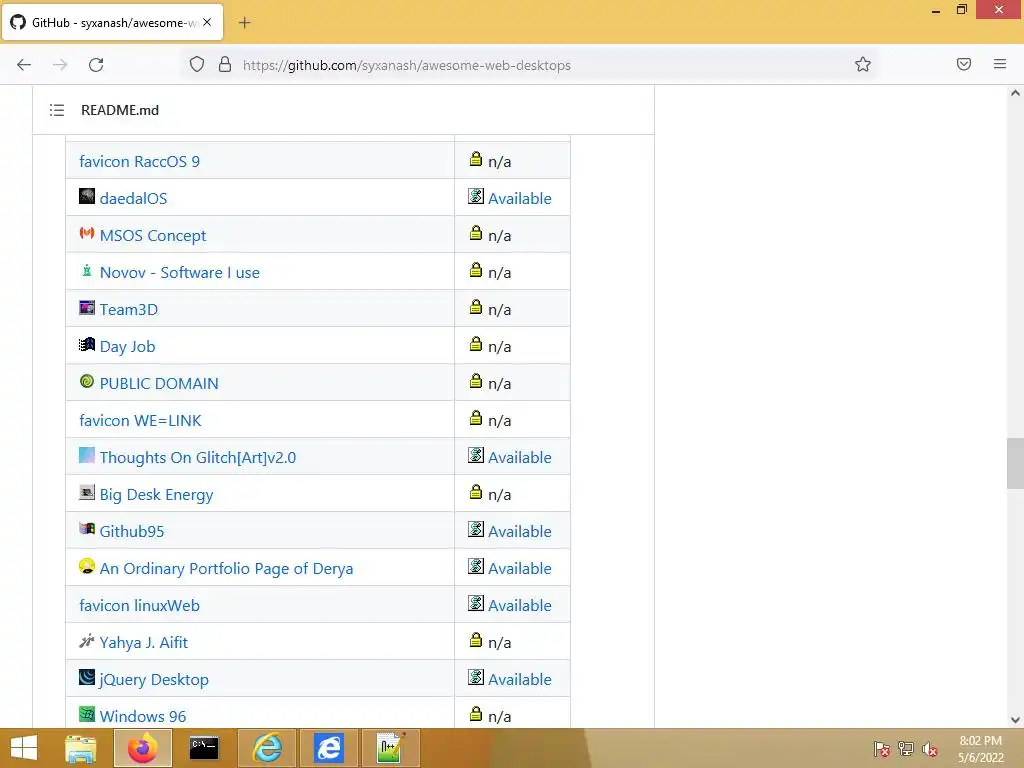This screenshot has width=1024, height=768.
Task: Click the Day Job favicon image
Action: coord(87,344)
